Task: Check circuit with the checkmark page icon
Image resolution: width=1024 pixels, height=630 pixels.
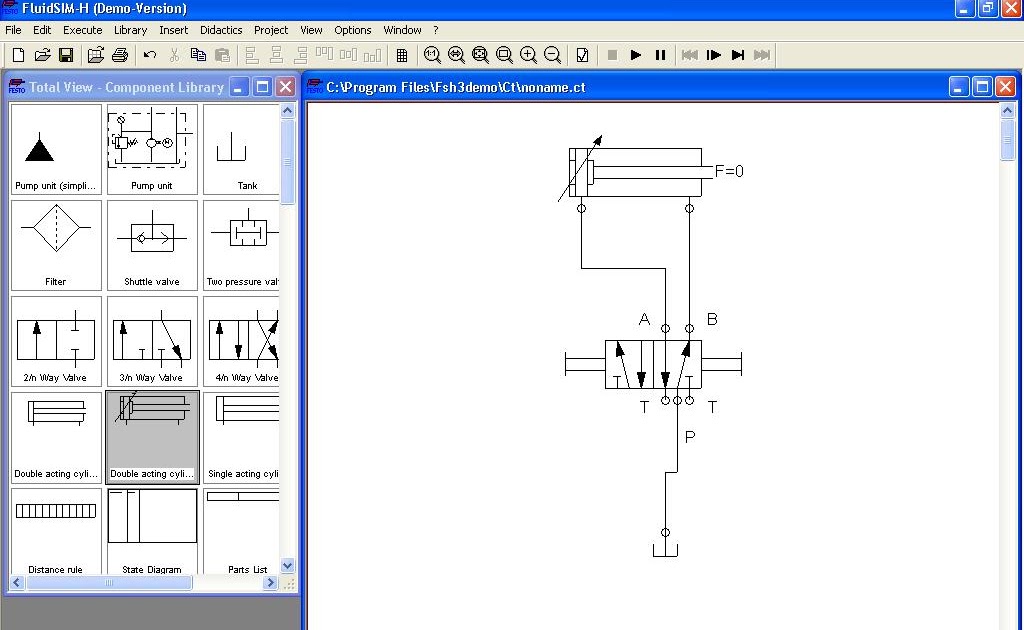Action: 582,55
